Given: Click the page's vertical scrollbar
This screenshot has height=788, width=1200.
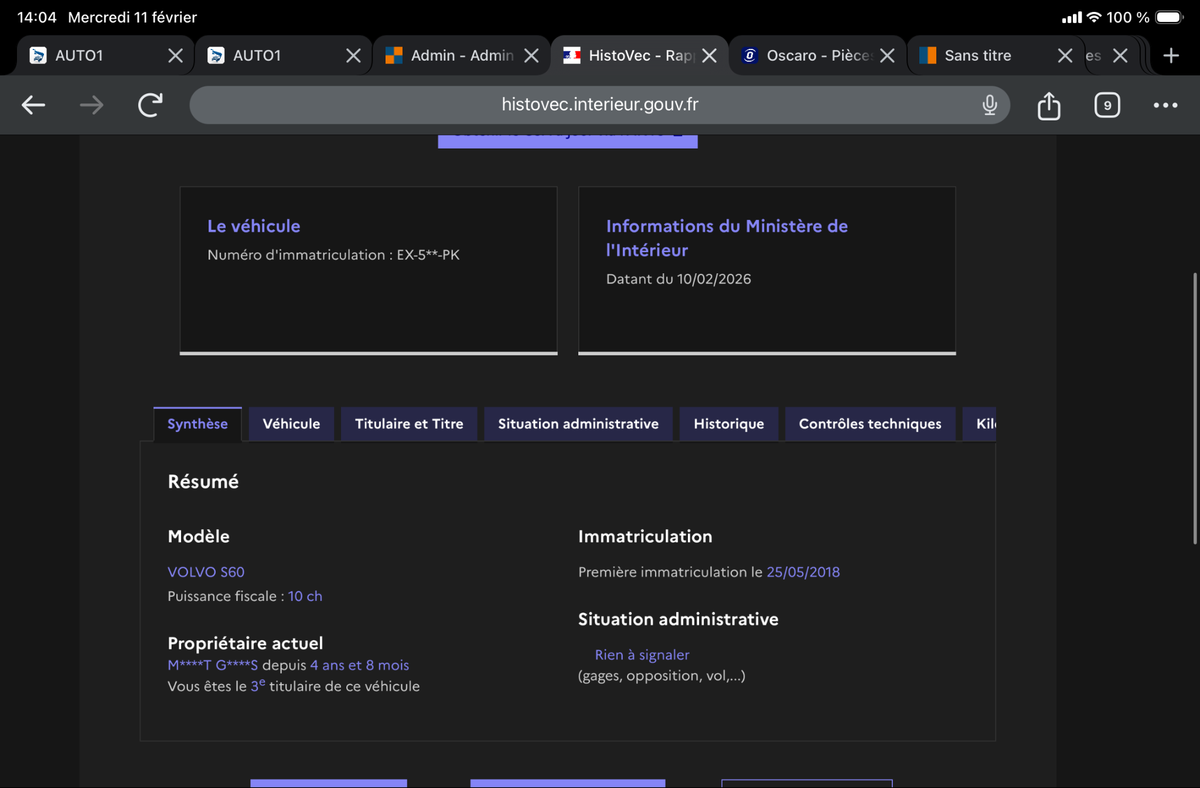Looking at the screenshot, I should (x=1195, y=408).
